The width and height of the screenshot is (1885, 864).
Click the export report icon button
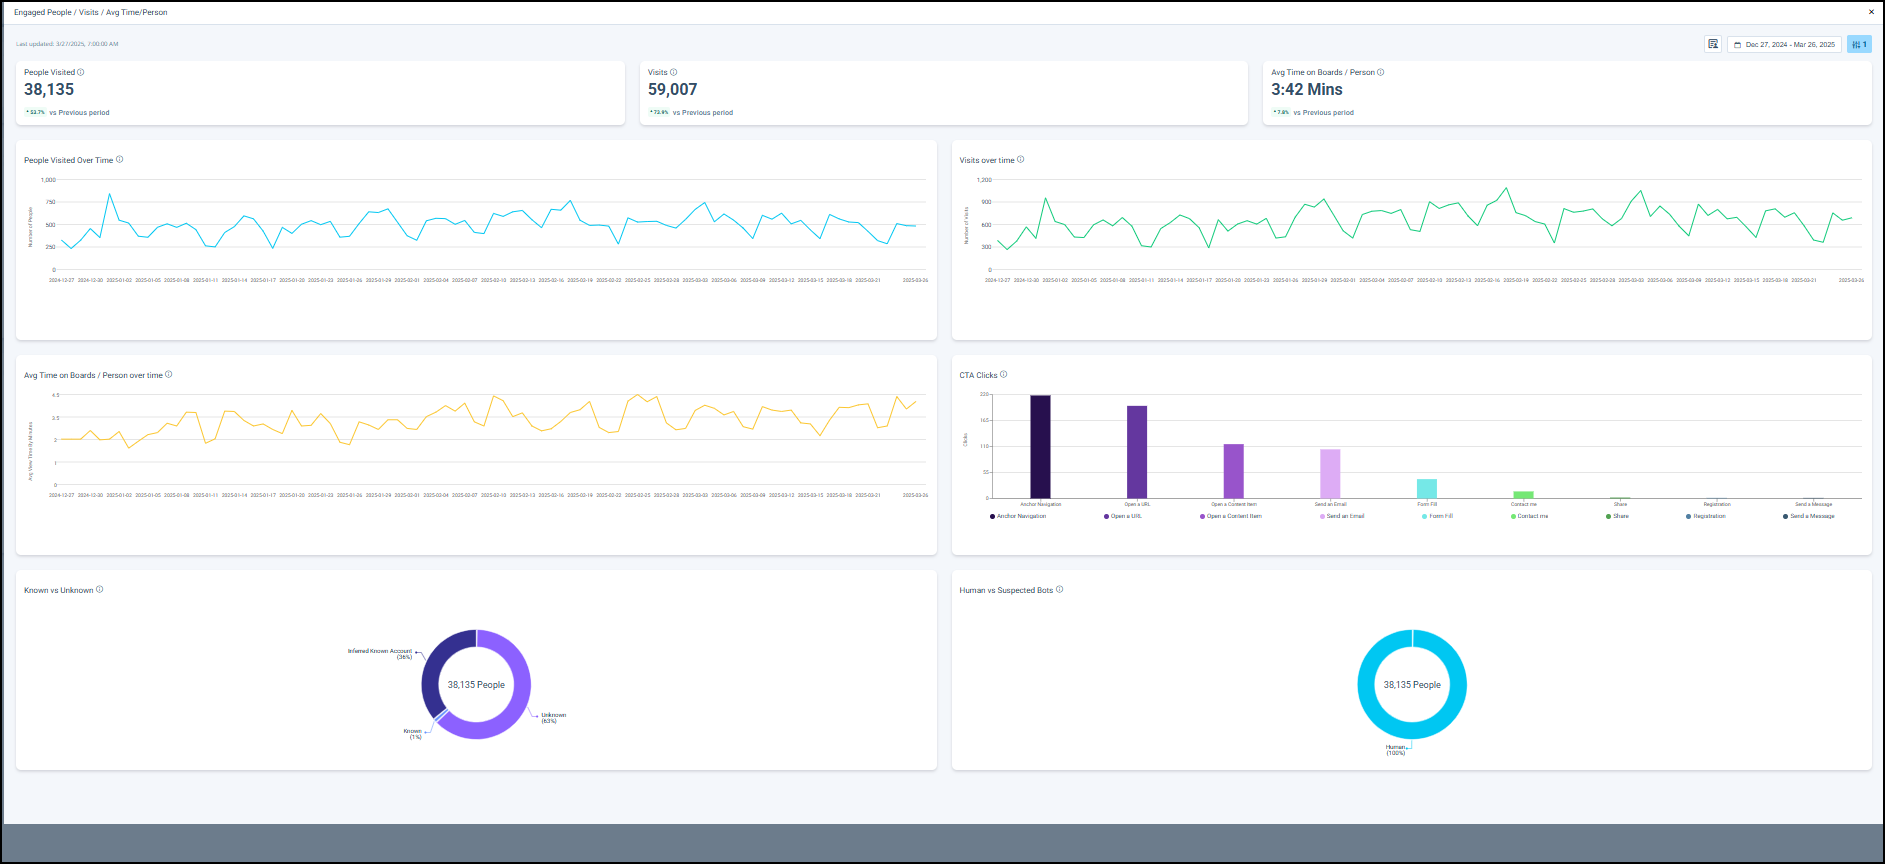pos(1713,44)
